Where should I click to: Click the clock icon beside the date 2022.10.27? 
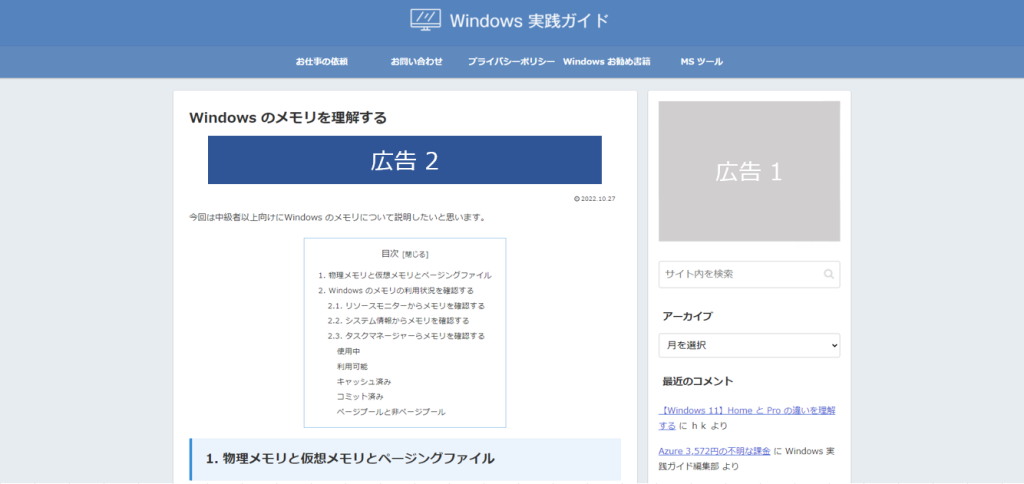pyautogui.click(x=577, y=199)
